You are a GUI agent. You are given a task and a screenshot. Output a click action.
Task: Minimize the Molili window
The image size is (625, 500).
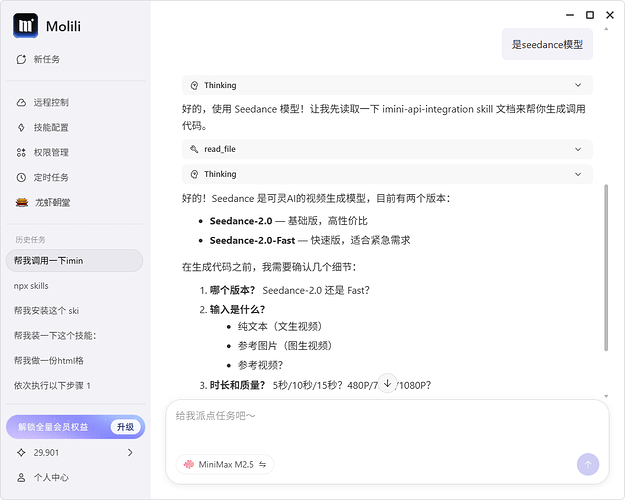(570, 15)
